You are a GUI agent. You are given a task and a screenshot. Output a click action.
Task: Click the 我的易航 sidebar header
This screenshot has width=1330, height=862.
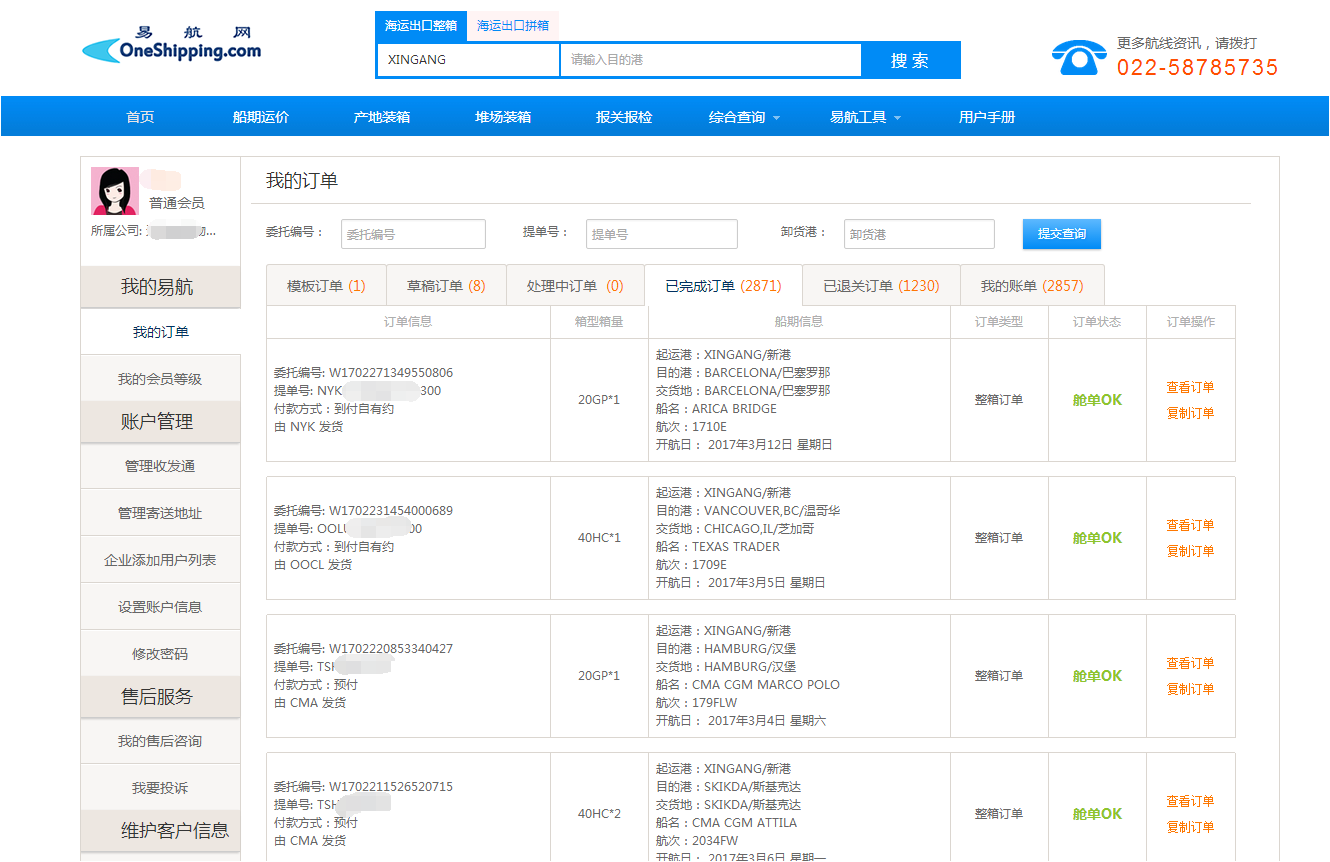[160, 287]
